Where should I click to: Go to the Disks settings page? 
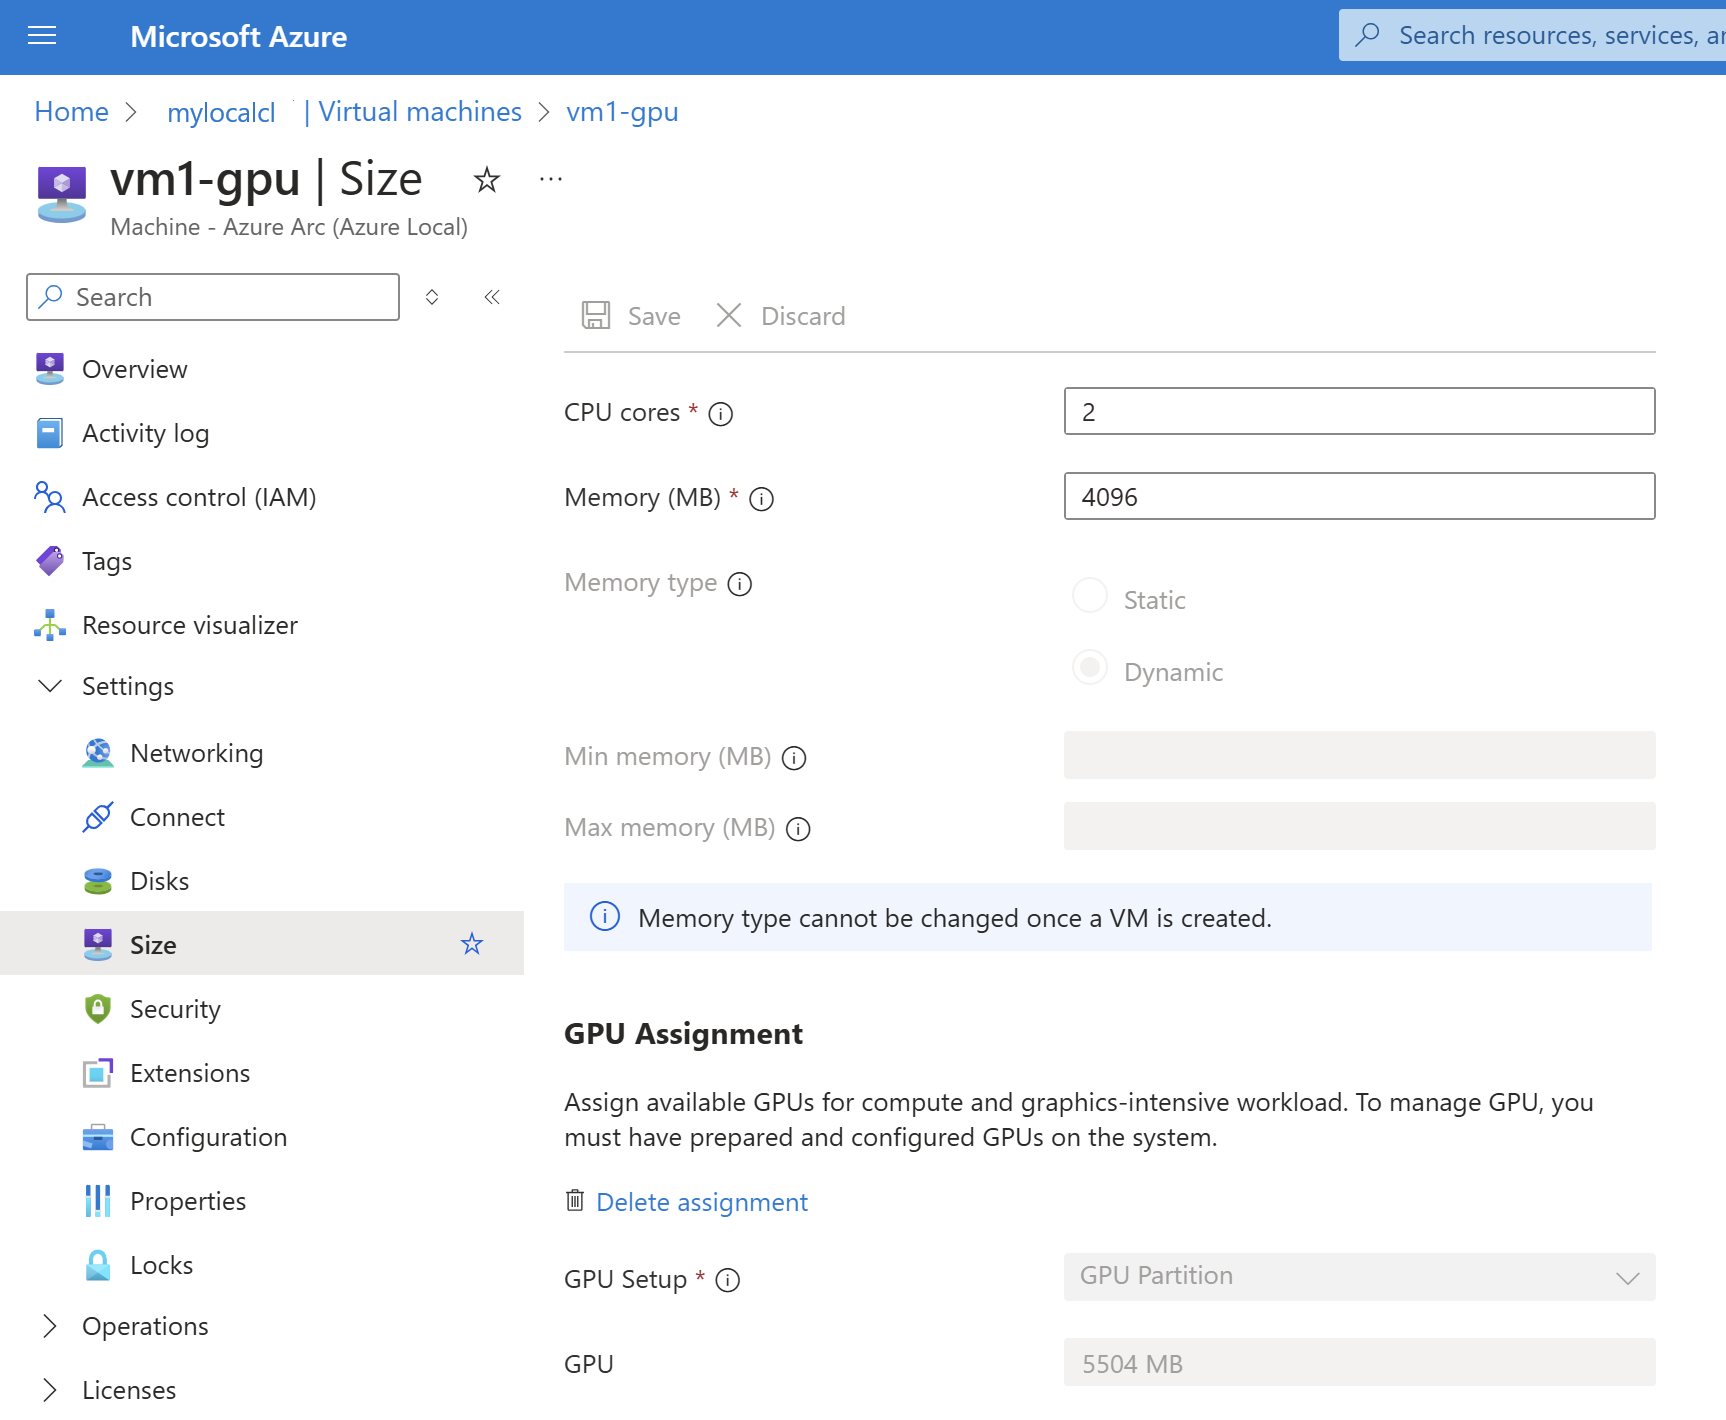pyautogui.click(x=159, y=881)
